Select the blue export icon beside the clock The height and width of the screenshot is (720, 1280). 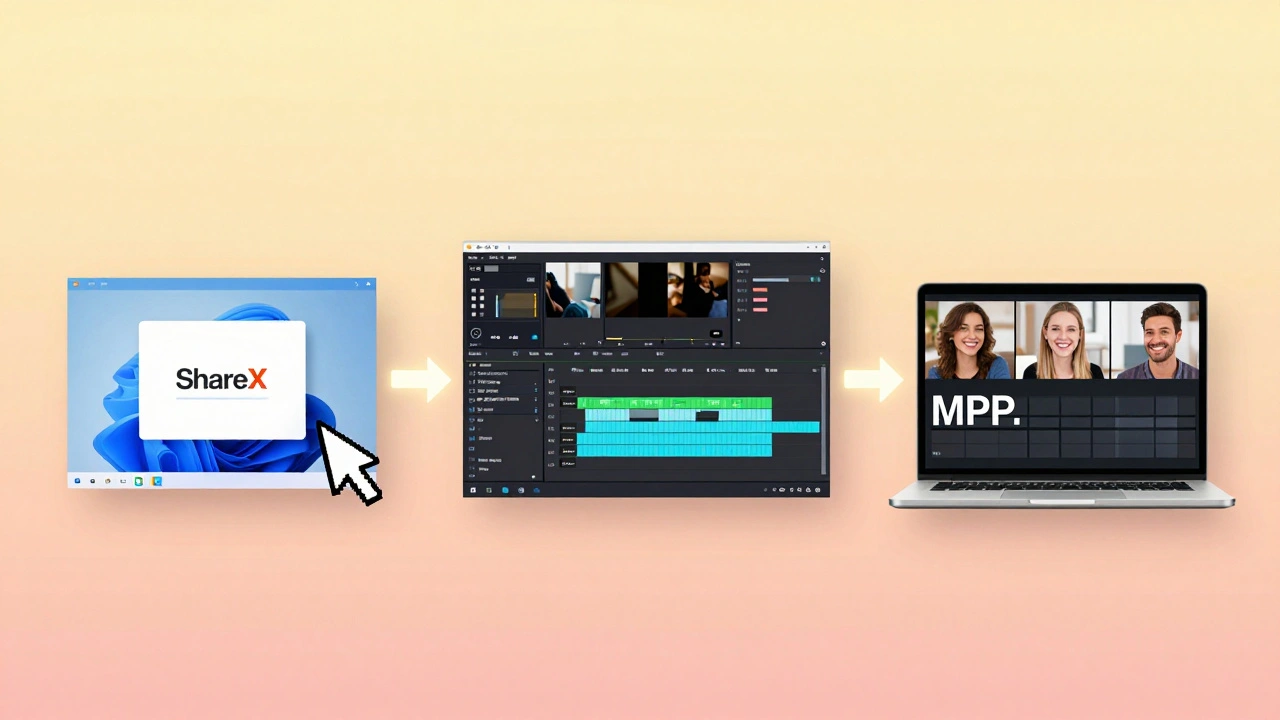pos(534,336)
